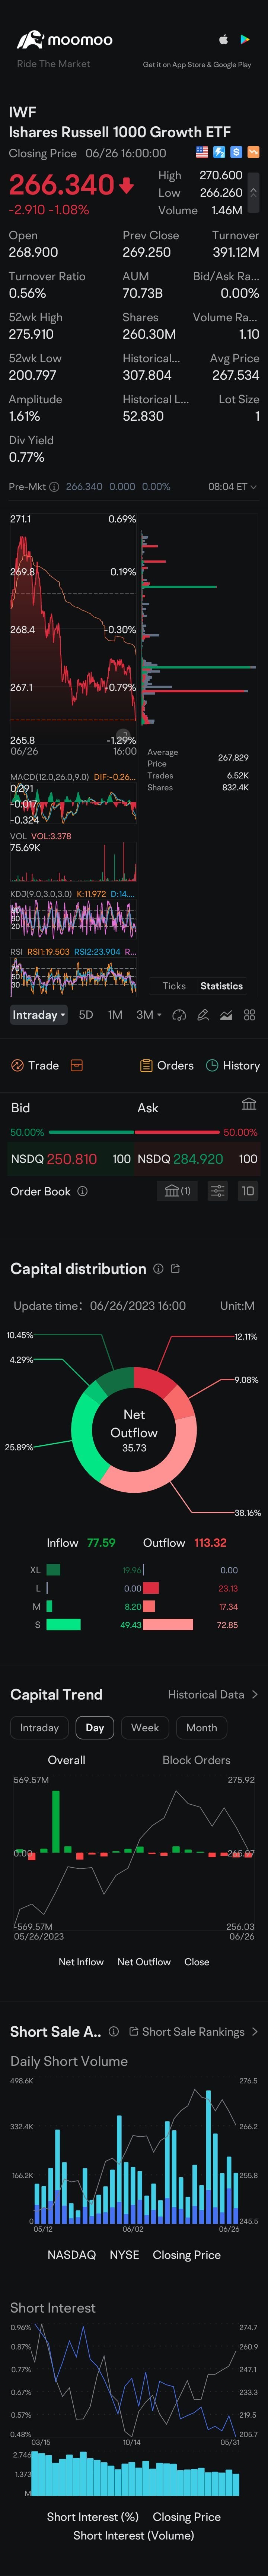
Task: Expand the Pre-Mkt time dropdown
Action: (232, 487)
